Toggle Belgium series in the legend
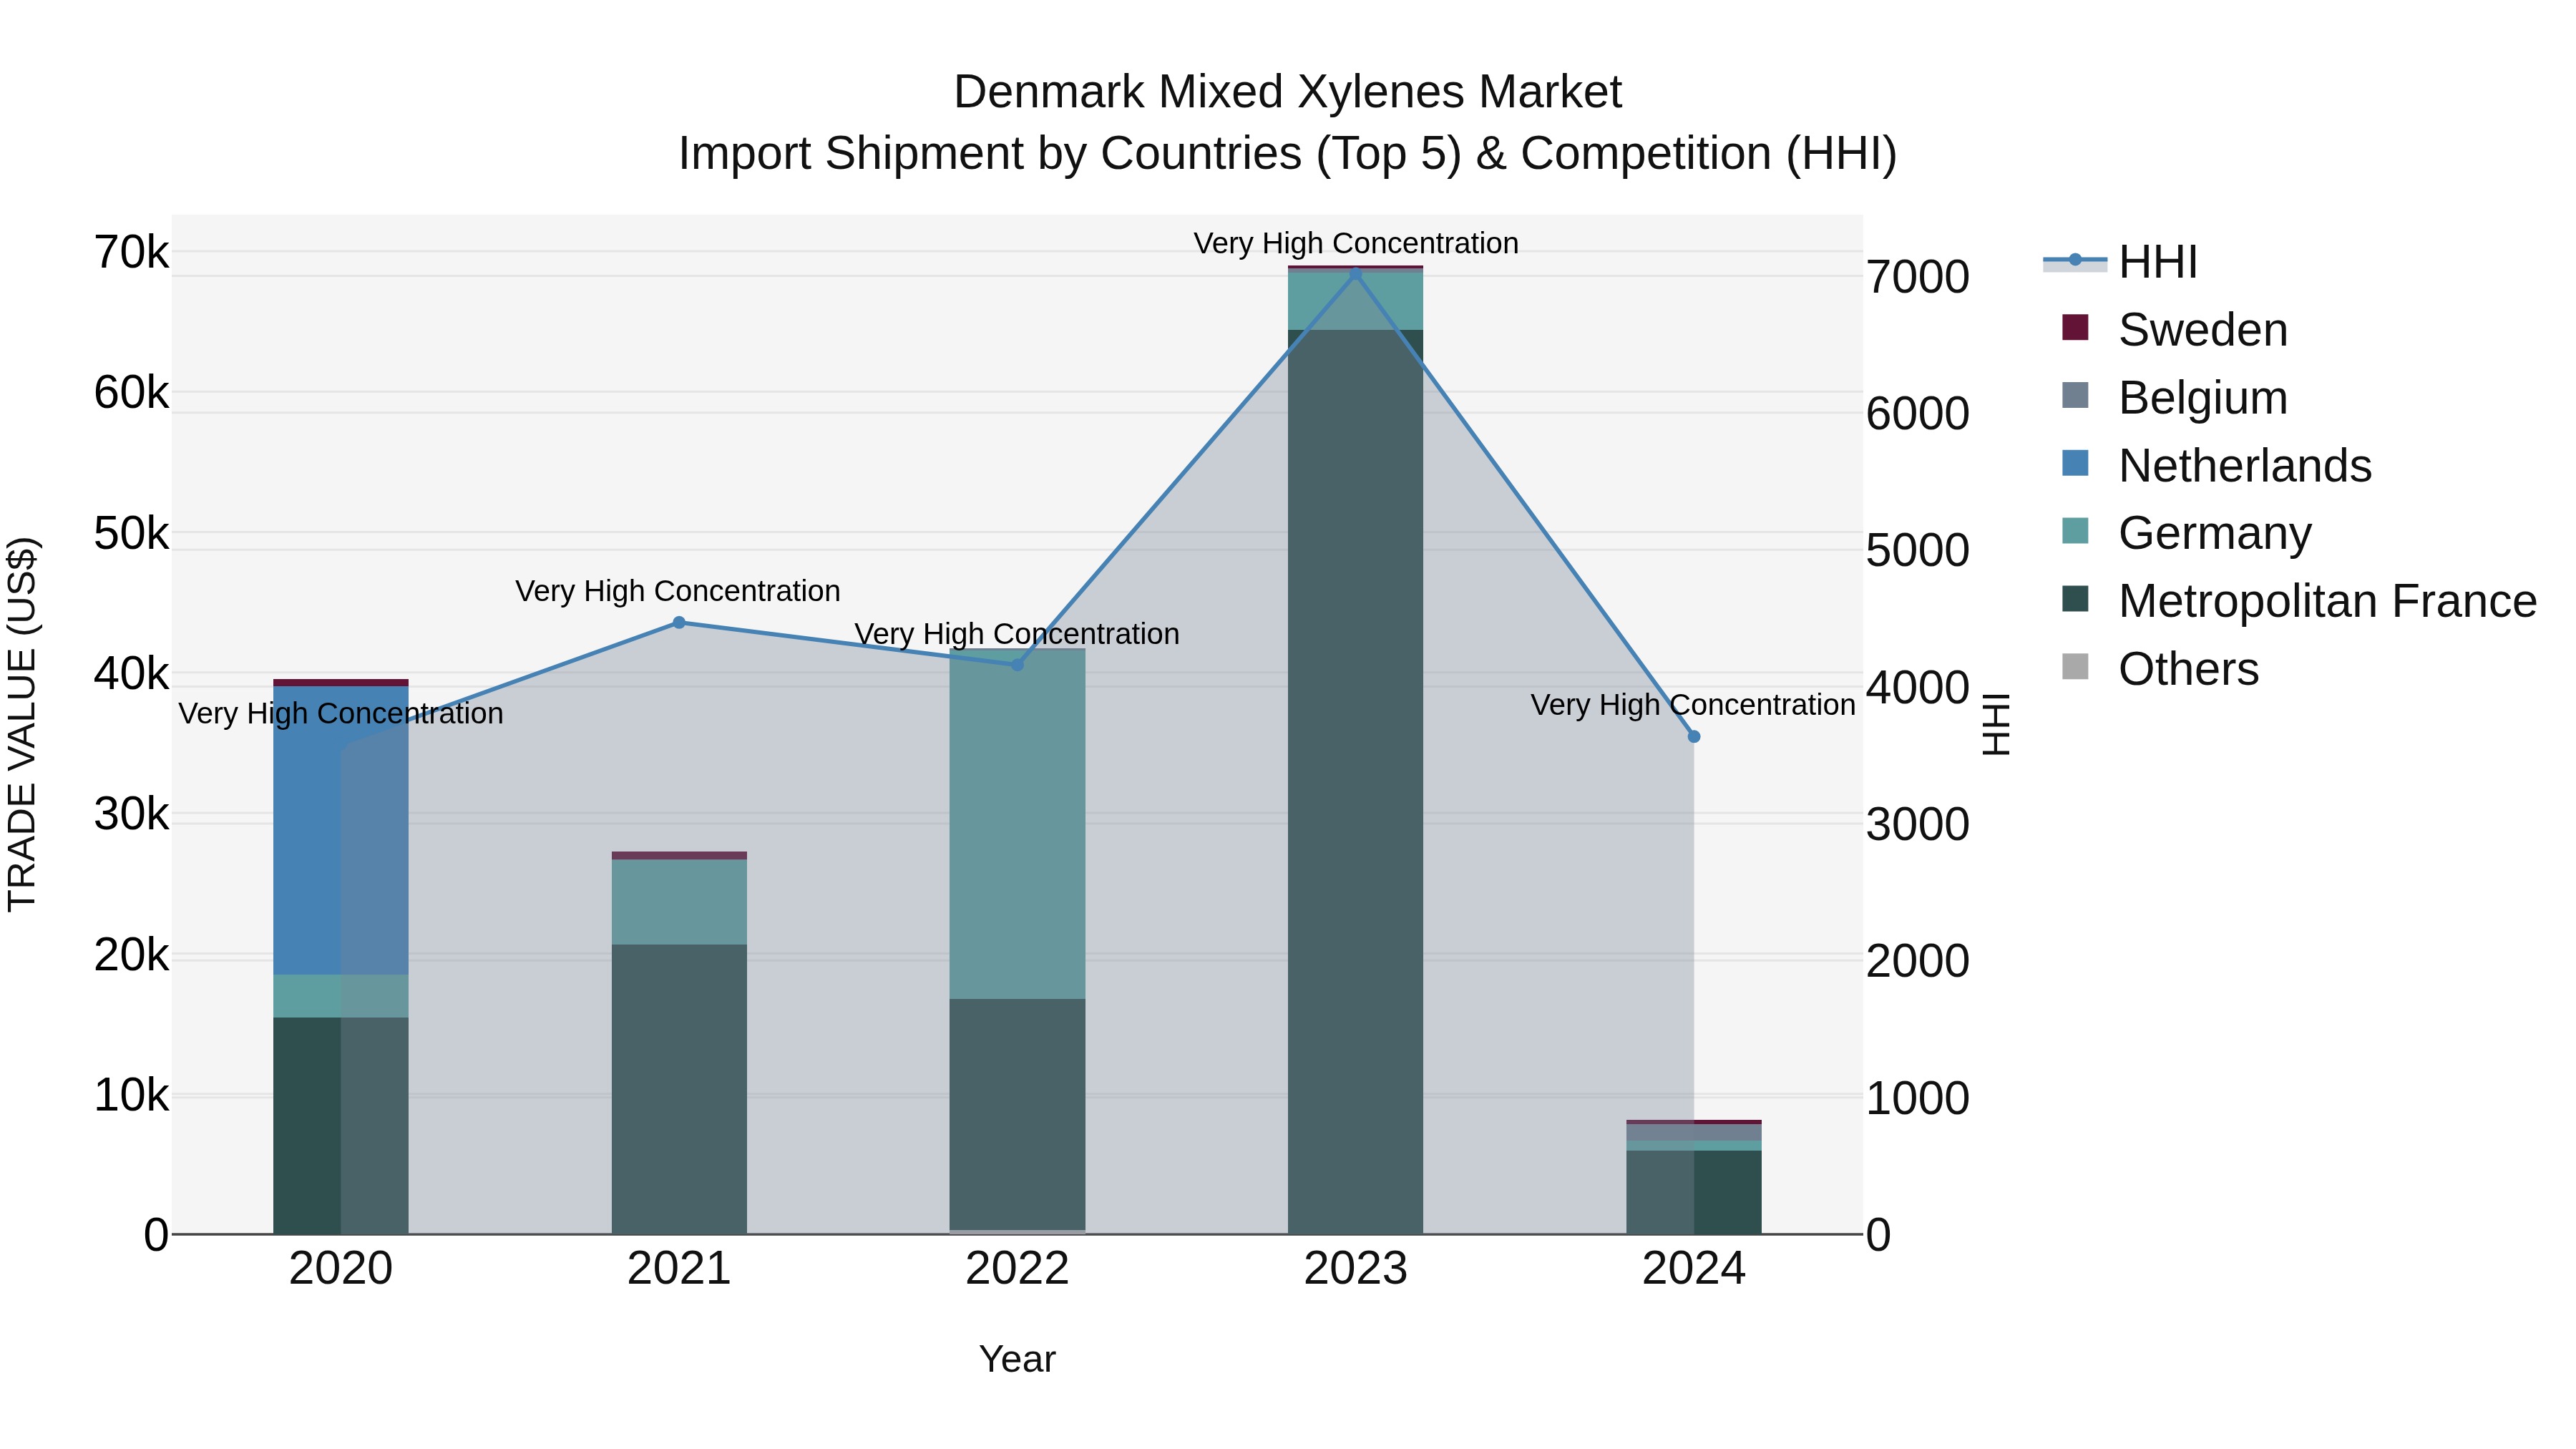The width and height of the screenshot is (2576, 1449). click(x=2176, y=398)
